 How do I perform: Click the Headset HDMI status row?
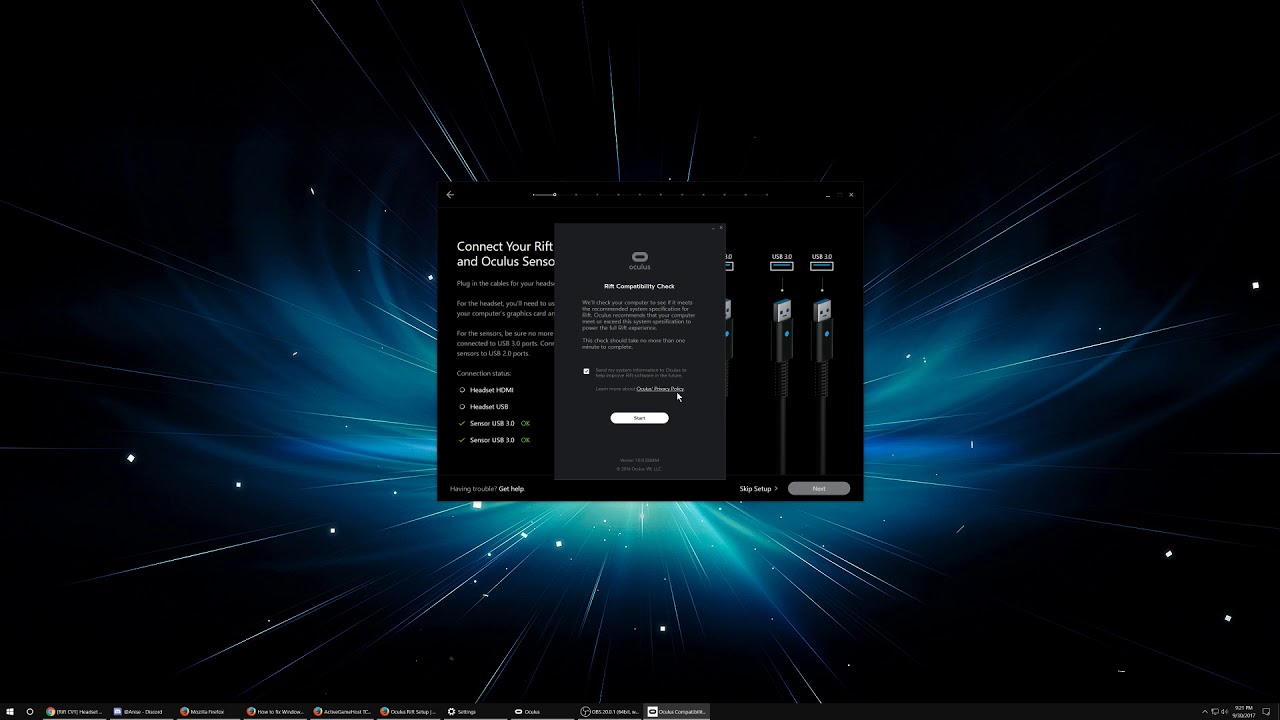click(487, 390)
